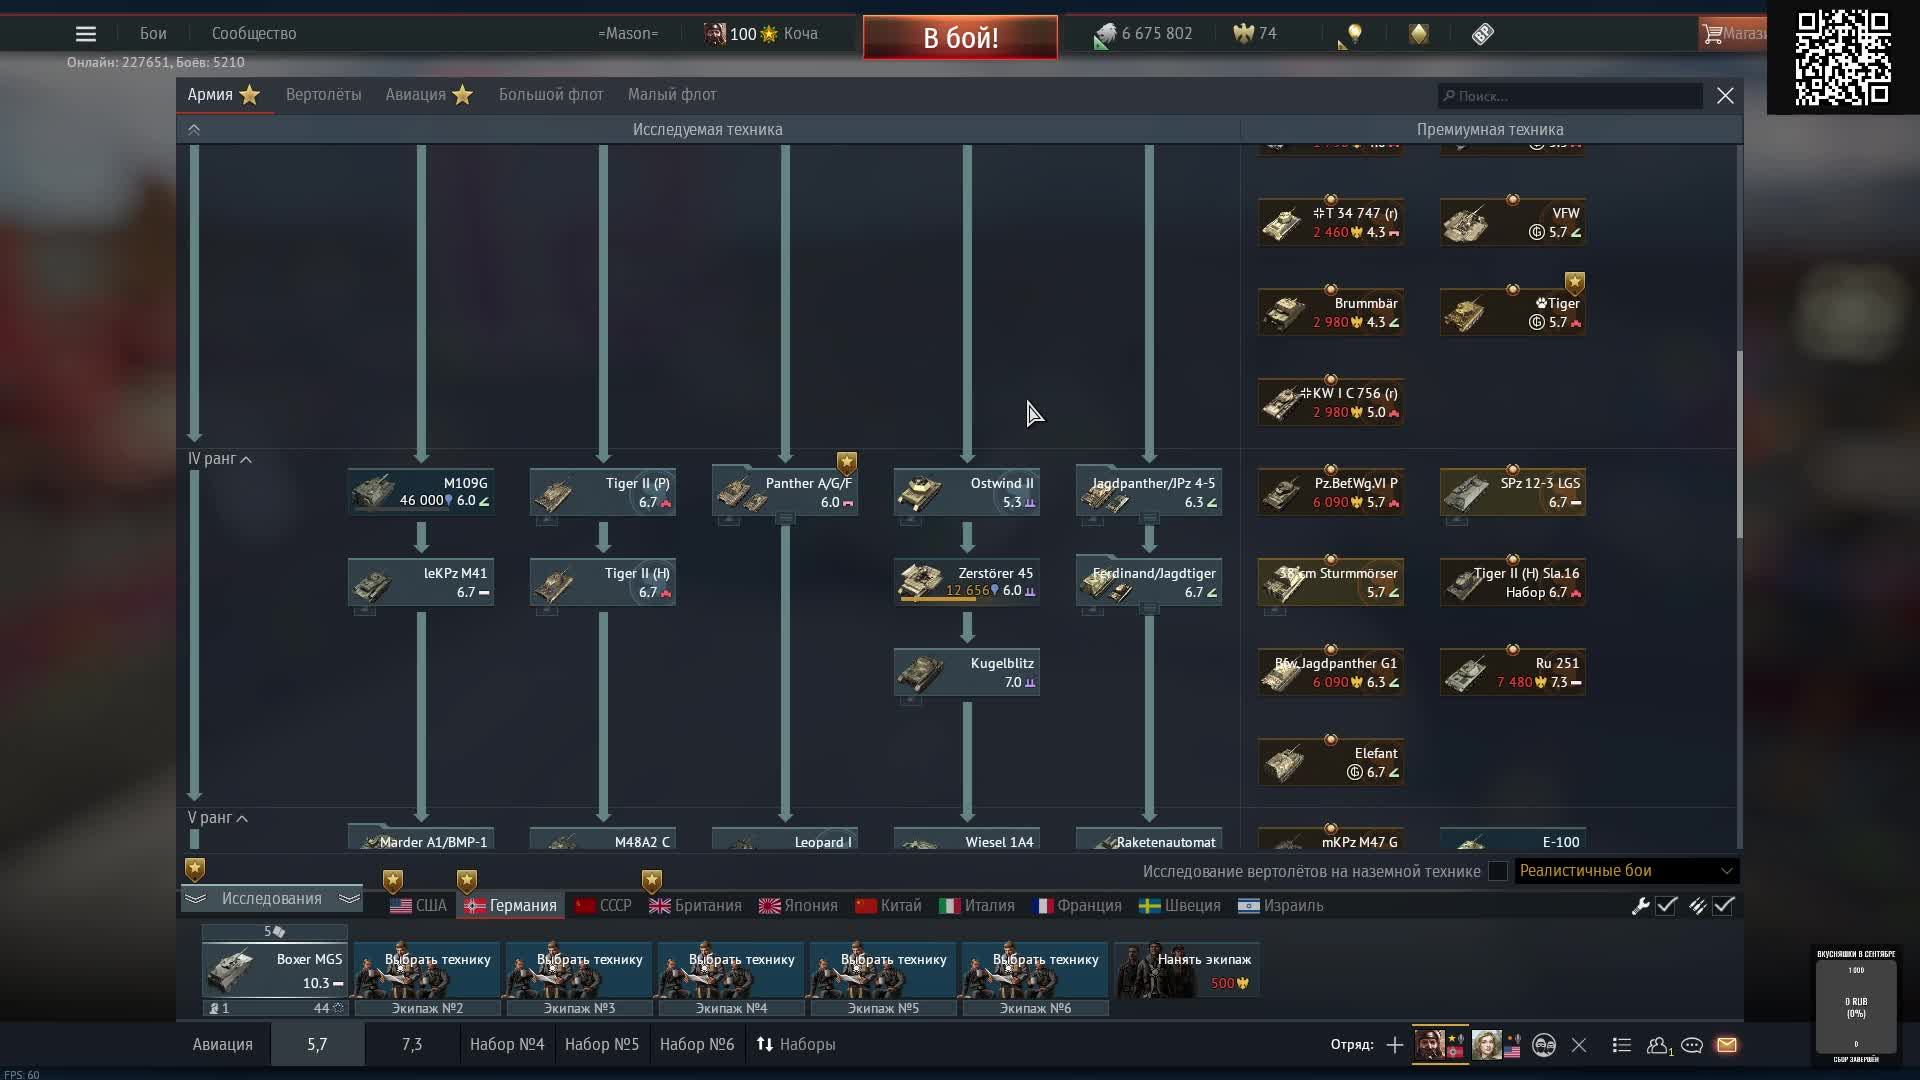This screenshot has height=1080, width=1920.
Task: Hire crew for 500 golden eagles
Action: [1187, 971]
